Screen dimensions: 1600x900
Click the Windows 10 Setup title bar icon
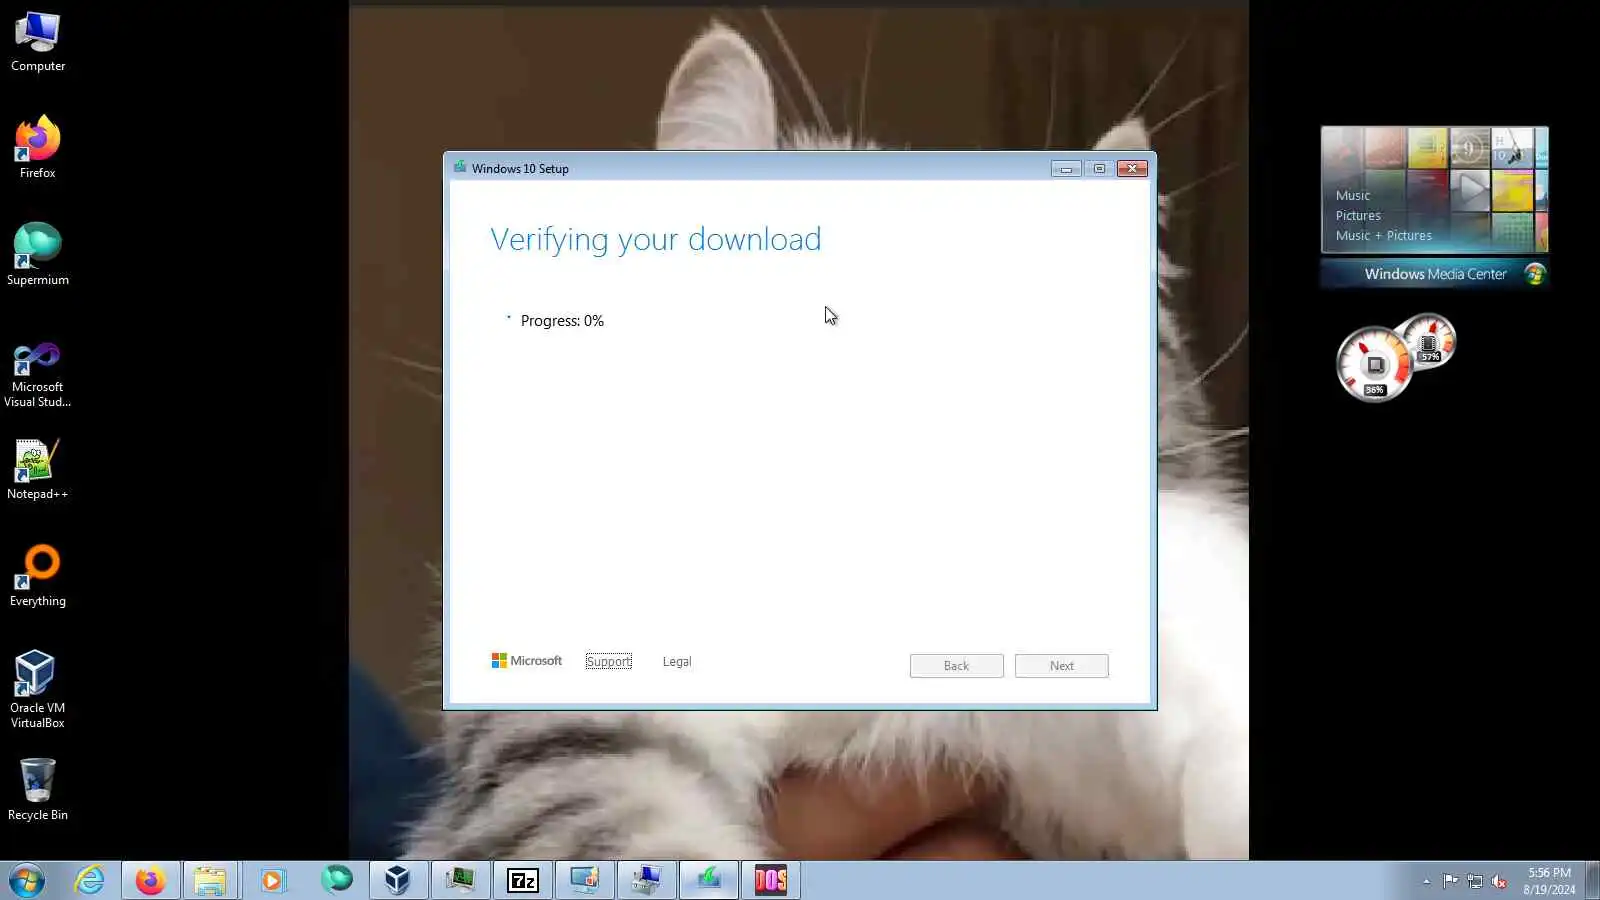(460, 167)
